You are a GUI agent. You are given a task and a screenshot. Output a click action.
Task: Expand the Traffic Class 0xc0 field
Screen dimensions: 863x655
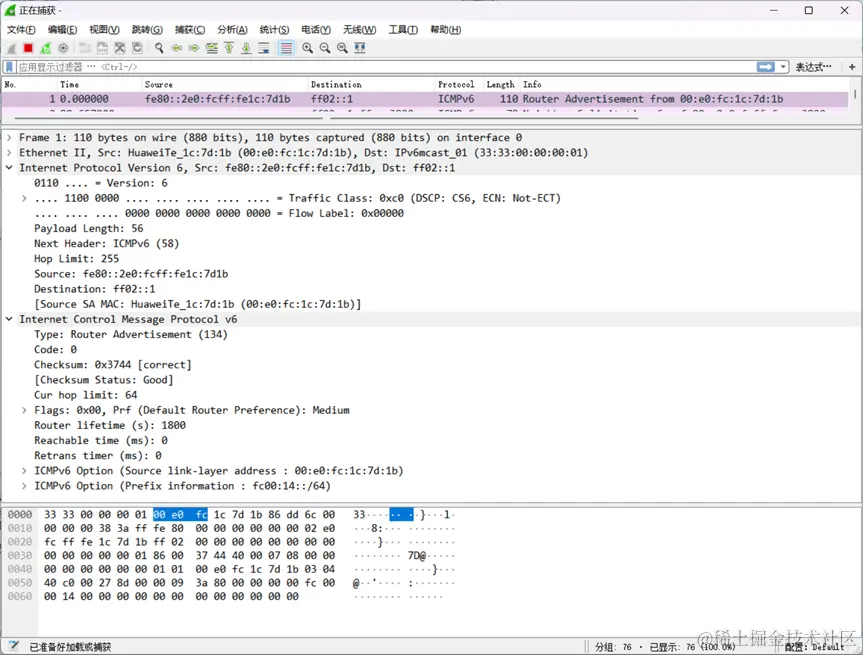coord(24,198)
